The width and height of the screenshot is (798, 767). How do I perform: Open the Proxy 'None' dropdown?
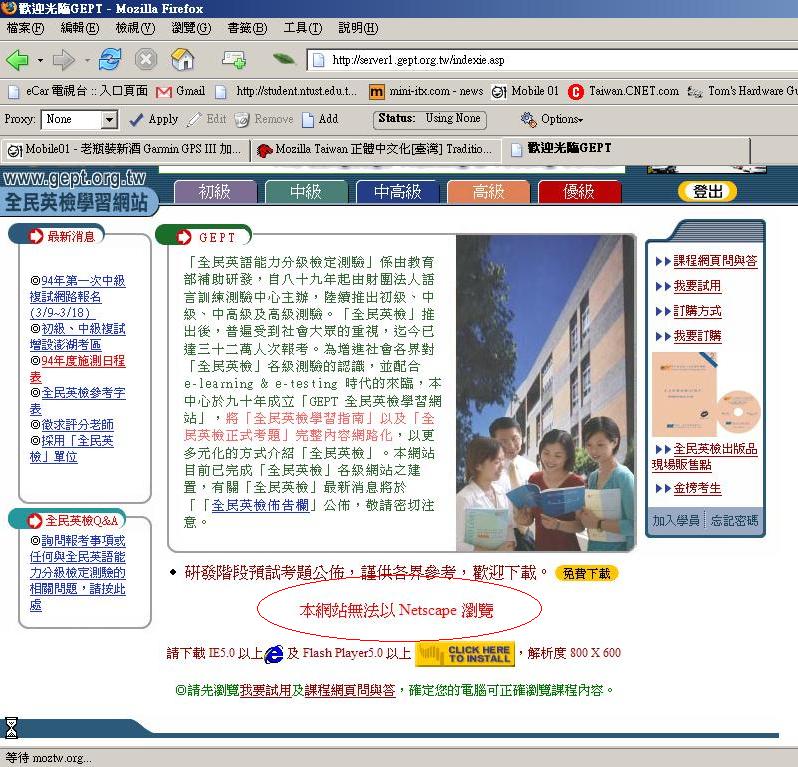[x=80, y=119]
